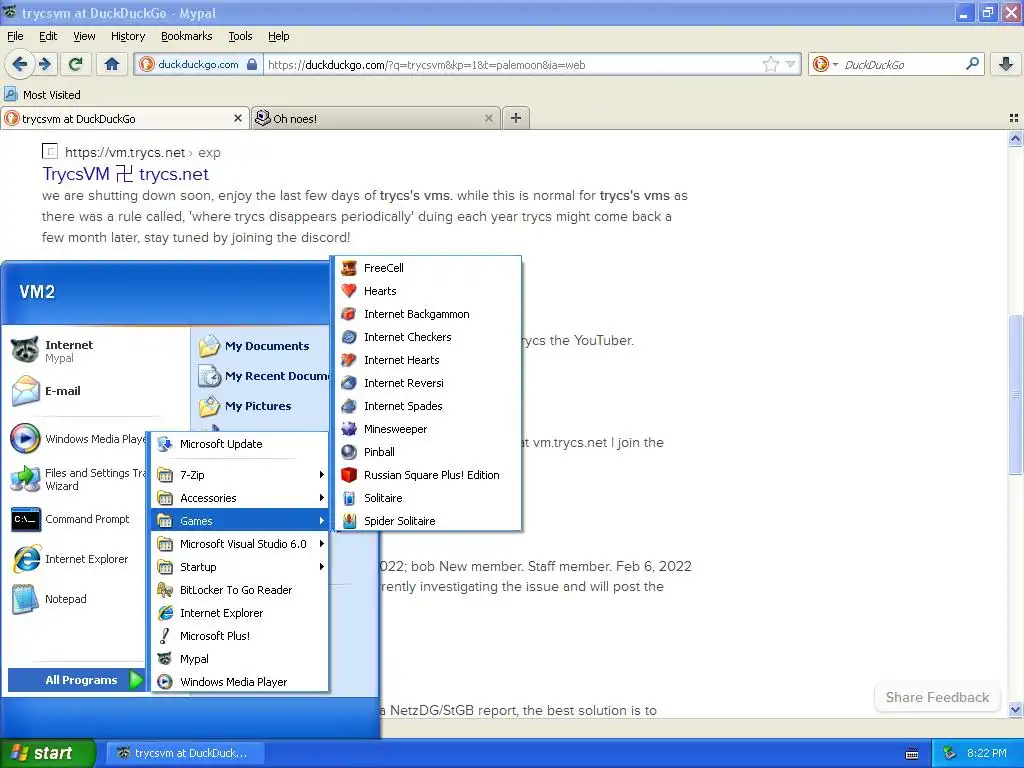Image resolution: width=1024 pixels, height=768 pixels.
Task: Open the View menu
Action: (84, 36)
